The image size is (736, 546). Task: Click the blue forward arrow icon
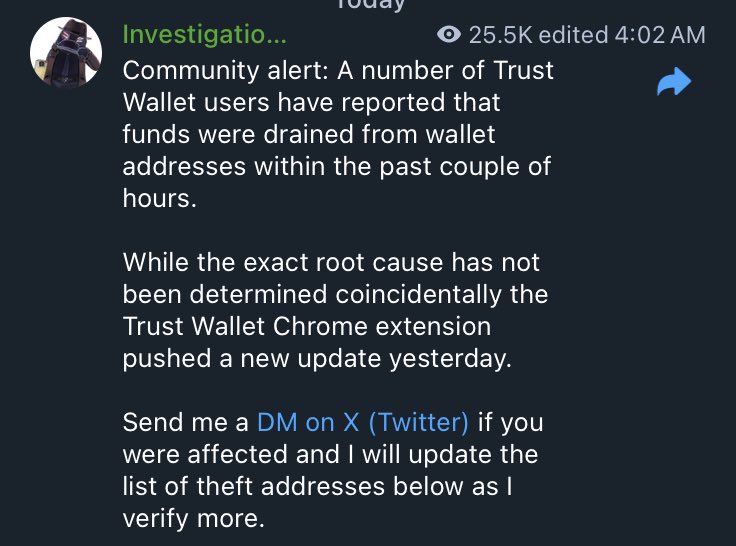(x=674, y=84)
